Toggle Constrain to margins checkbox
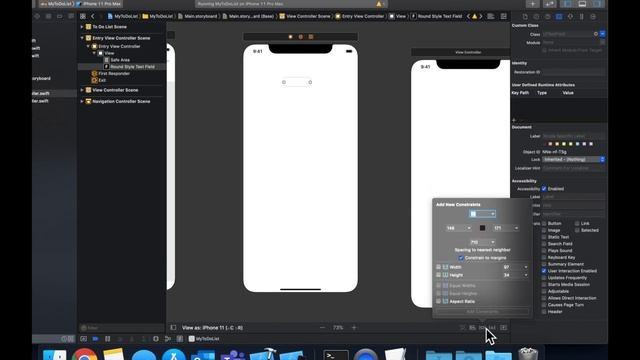 click(x=461, y=258)
